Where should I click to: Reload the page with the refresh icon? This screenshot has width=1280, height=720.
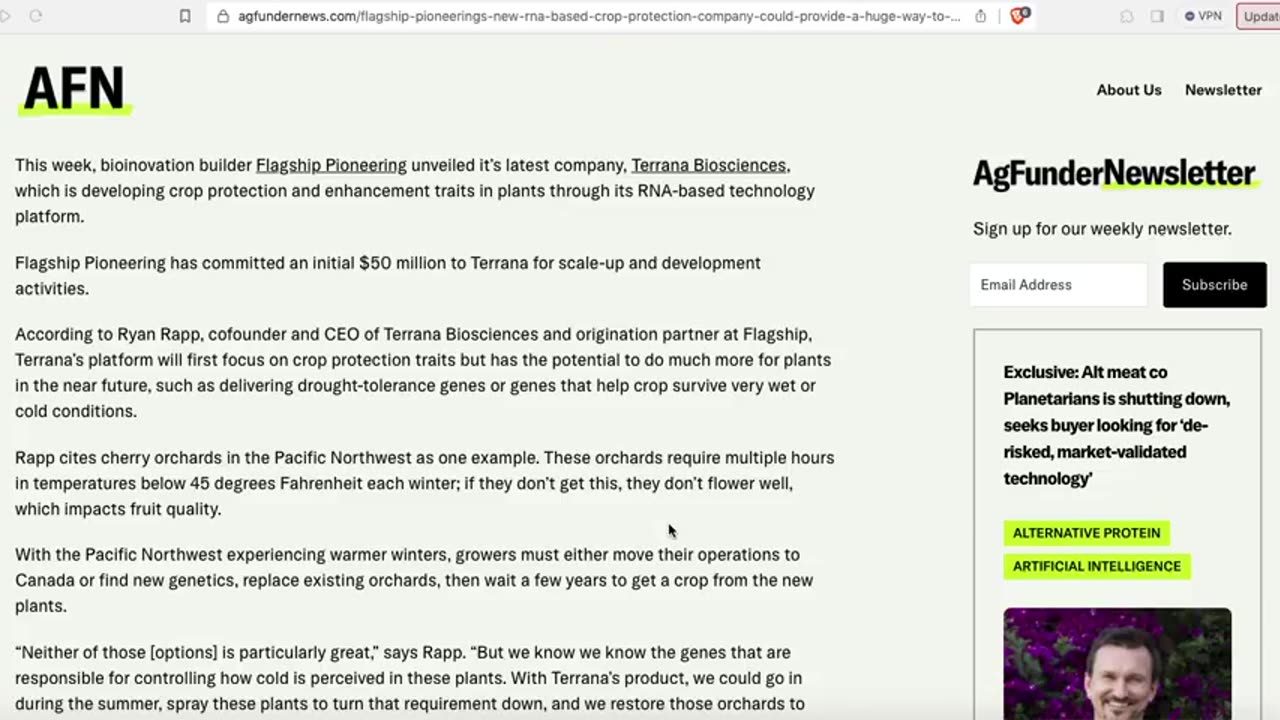tap(36, 16)
